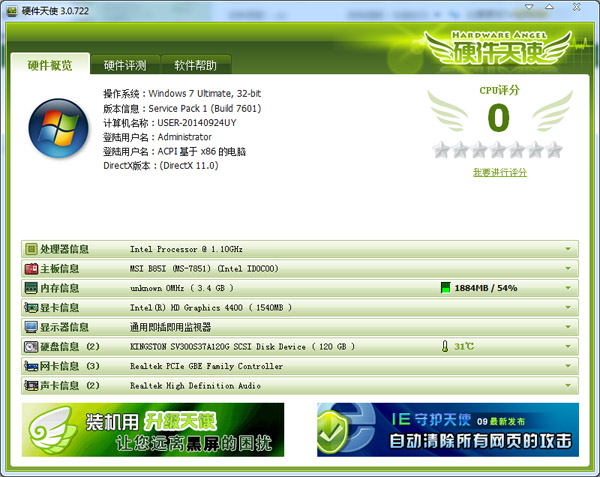The width and height of the screenshot is (600, 477).
Task: Click the 31℃ disk temperature value
Action: click(464, 347)
